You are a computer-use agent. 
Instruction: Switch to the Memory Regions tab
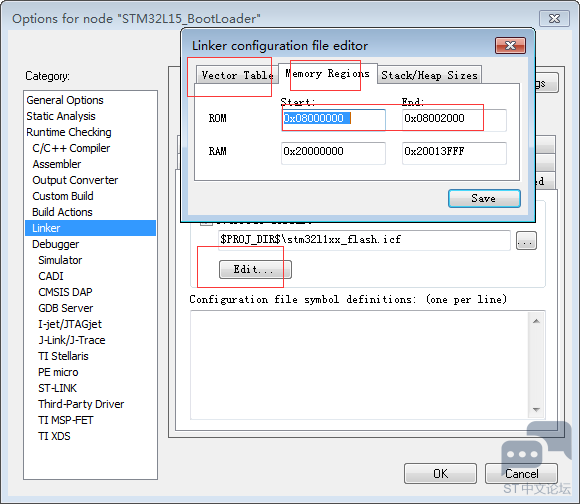pos(327,74)
